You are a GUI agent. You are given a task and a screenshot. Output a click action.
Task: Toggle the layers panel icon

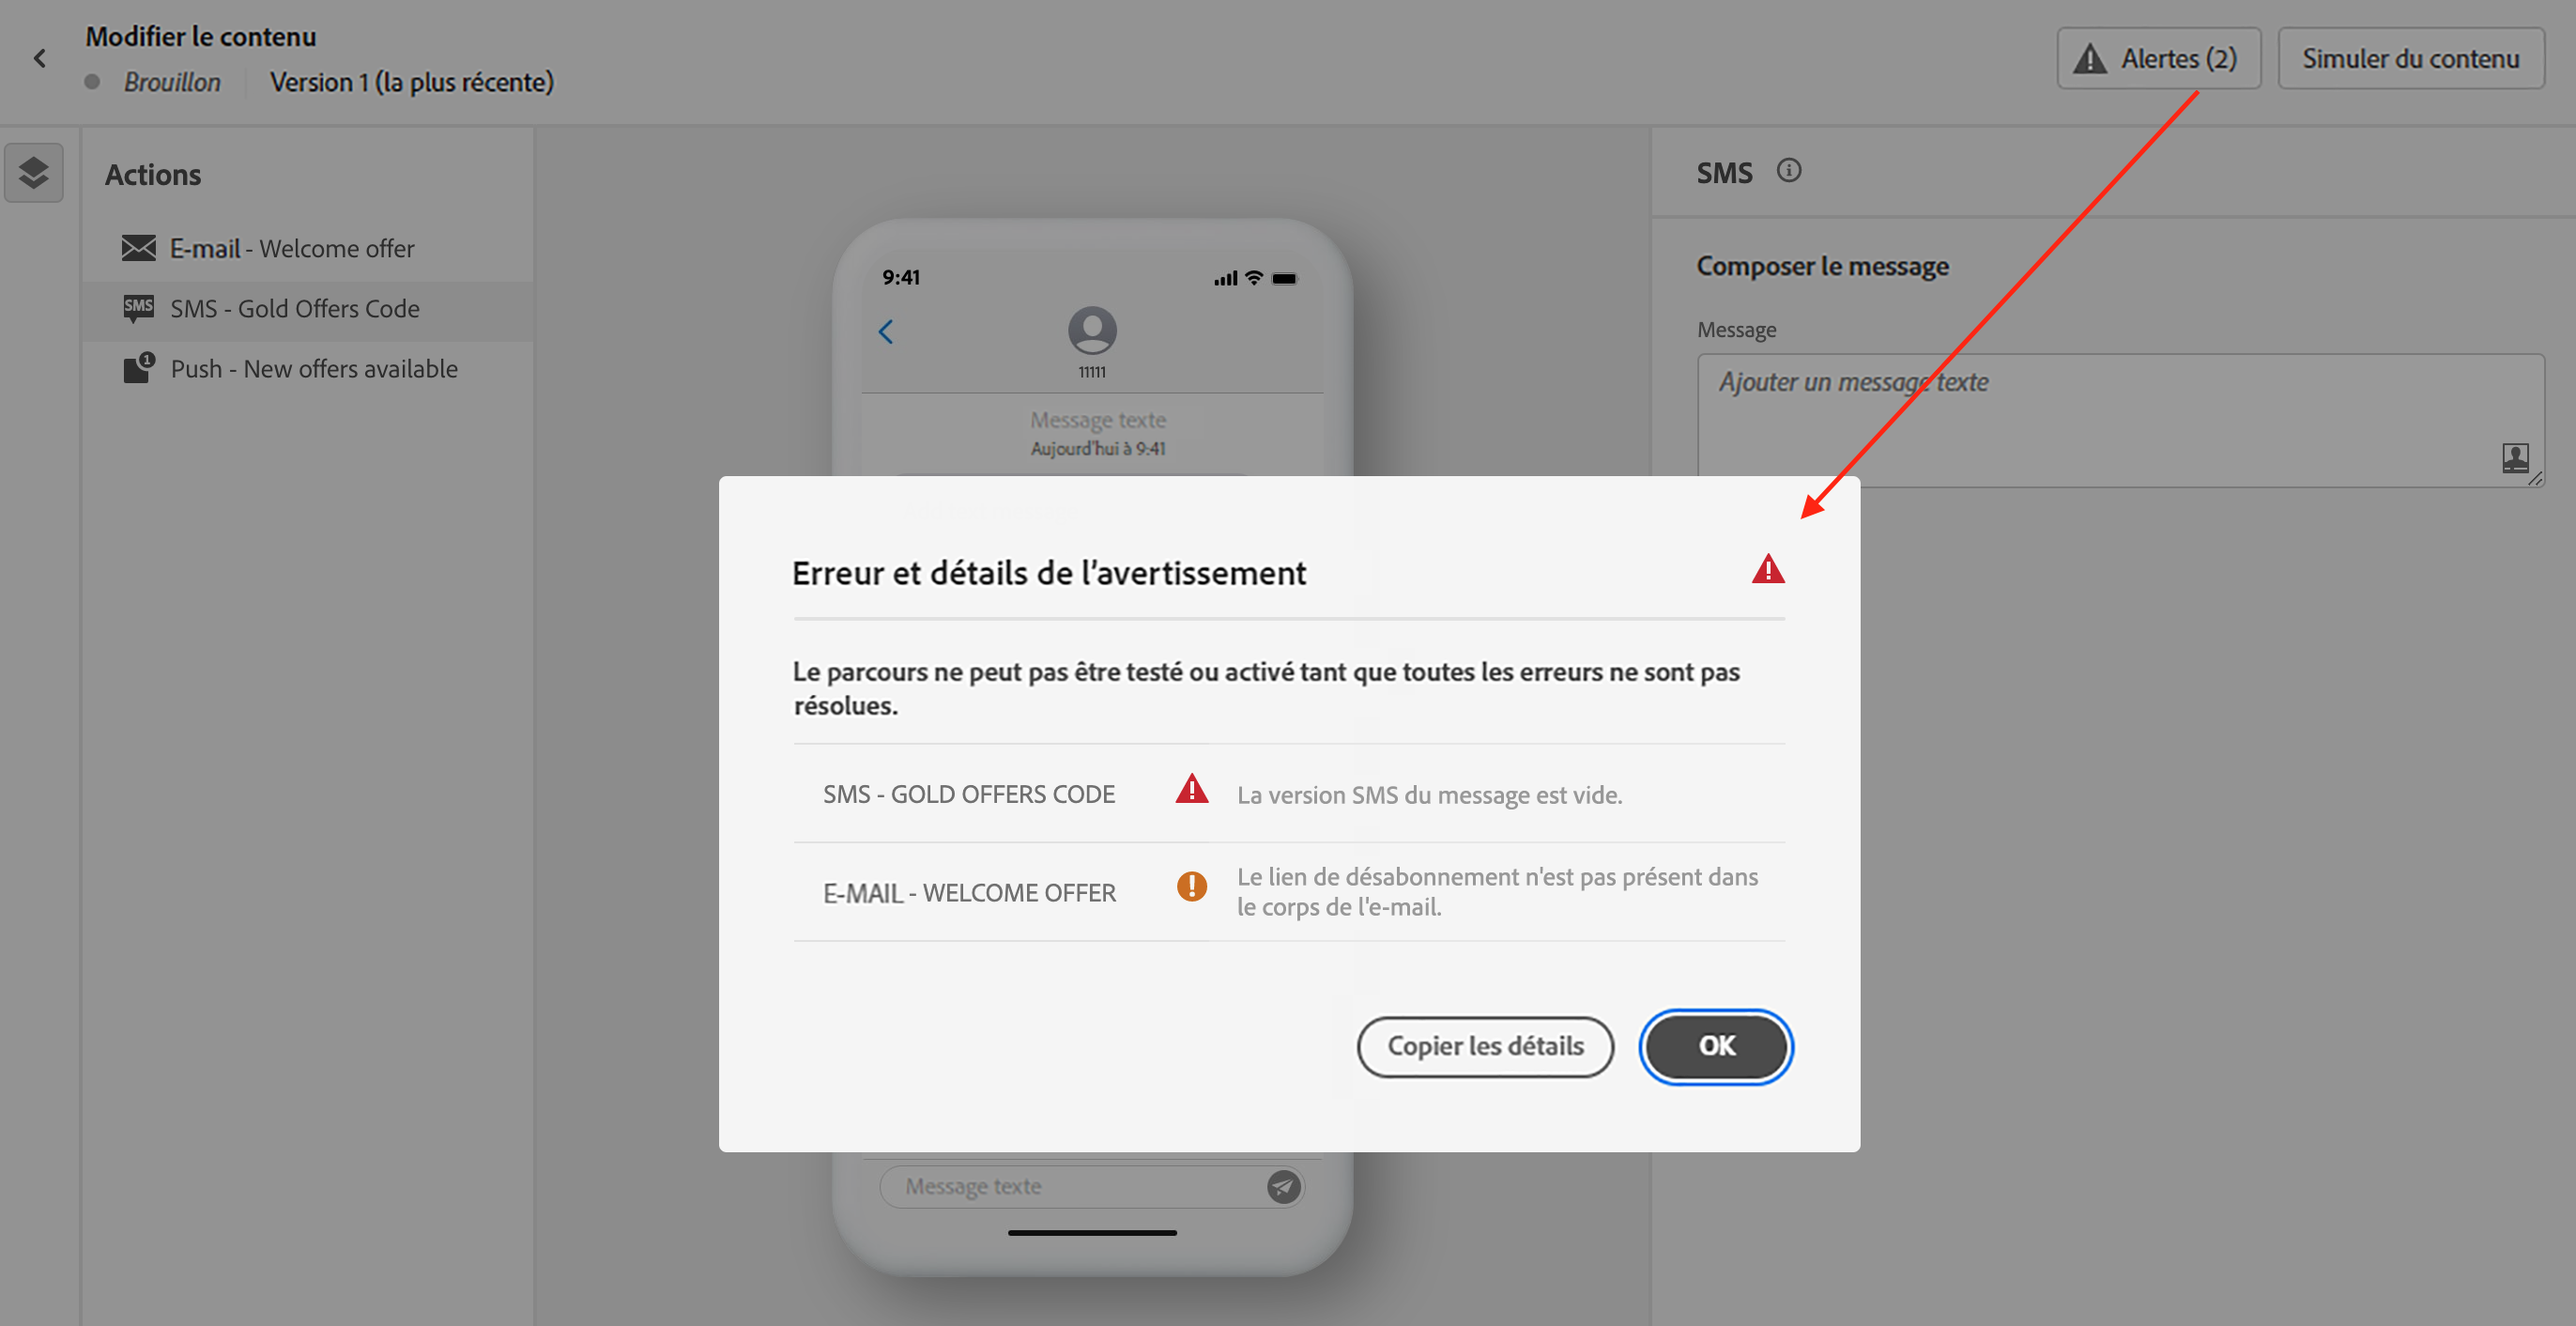point(34,173)
